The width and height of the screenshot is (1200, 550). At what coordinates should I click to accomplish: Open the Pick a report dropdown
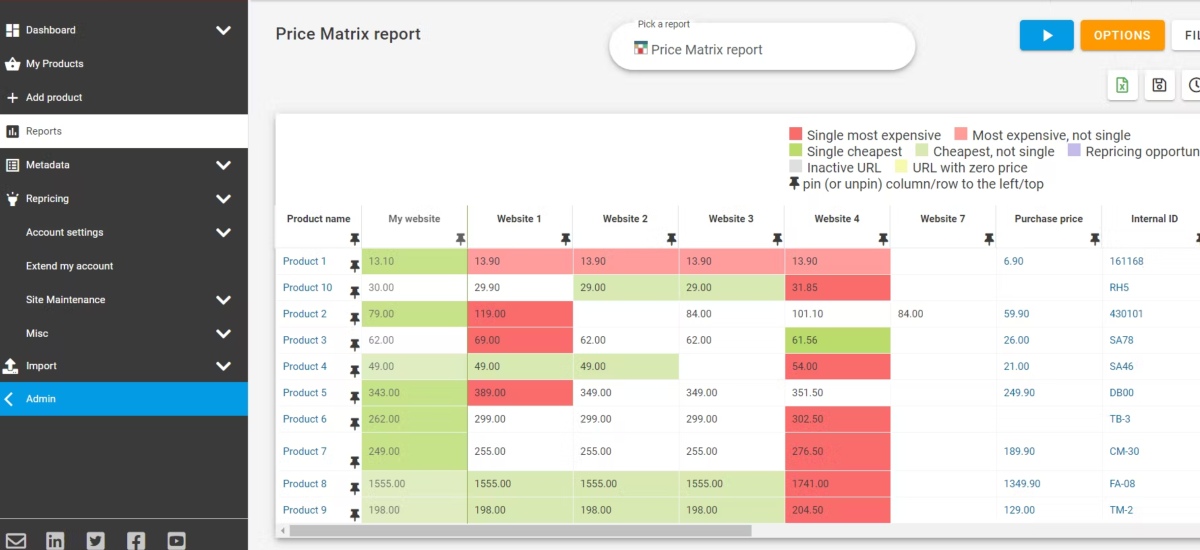pyautogui.click(x=761, y=49)
